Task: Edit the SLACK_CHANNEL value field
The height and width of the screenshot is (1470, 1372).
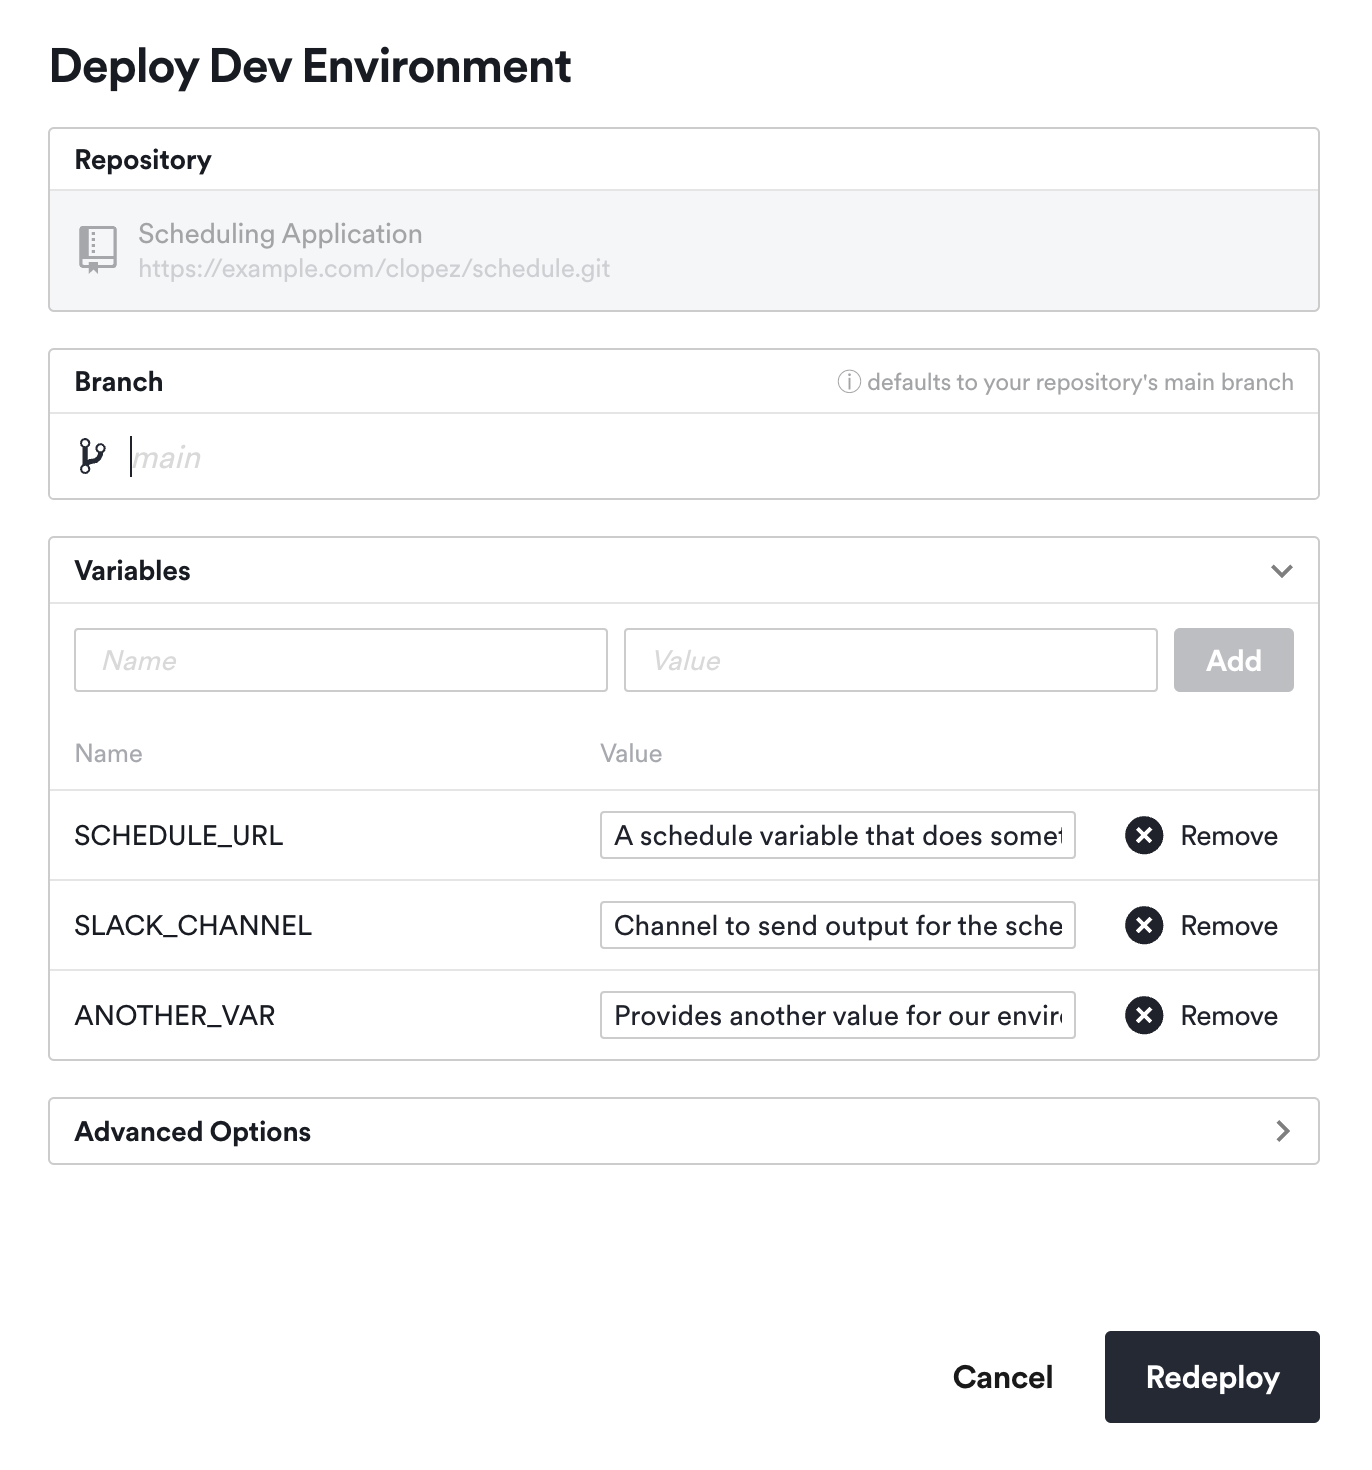Action: tap(837, 925)
